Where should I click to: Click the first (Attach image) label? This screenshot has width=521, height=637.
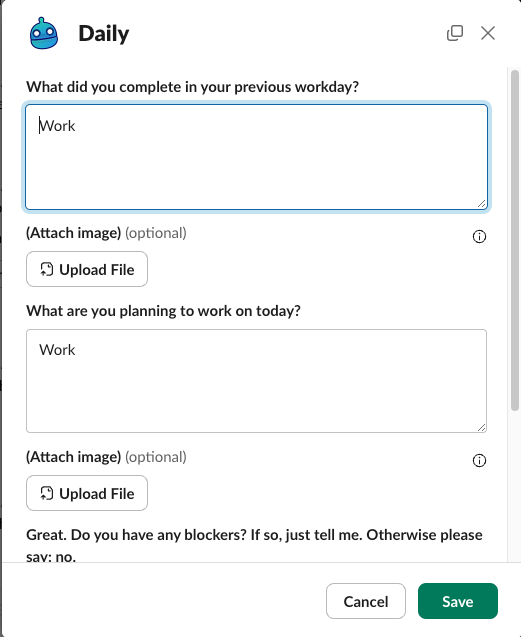pyautogui.click(x=74, y=233)
